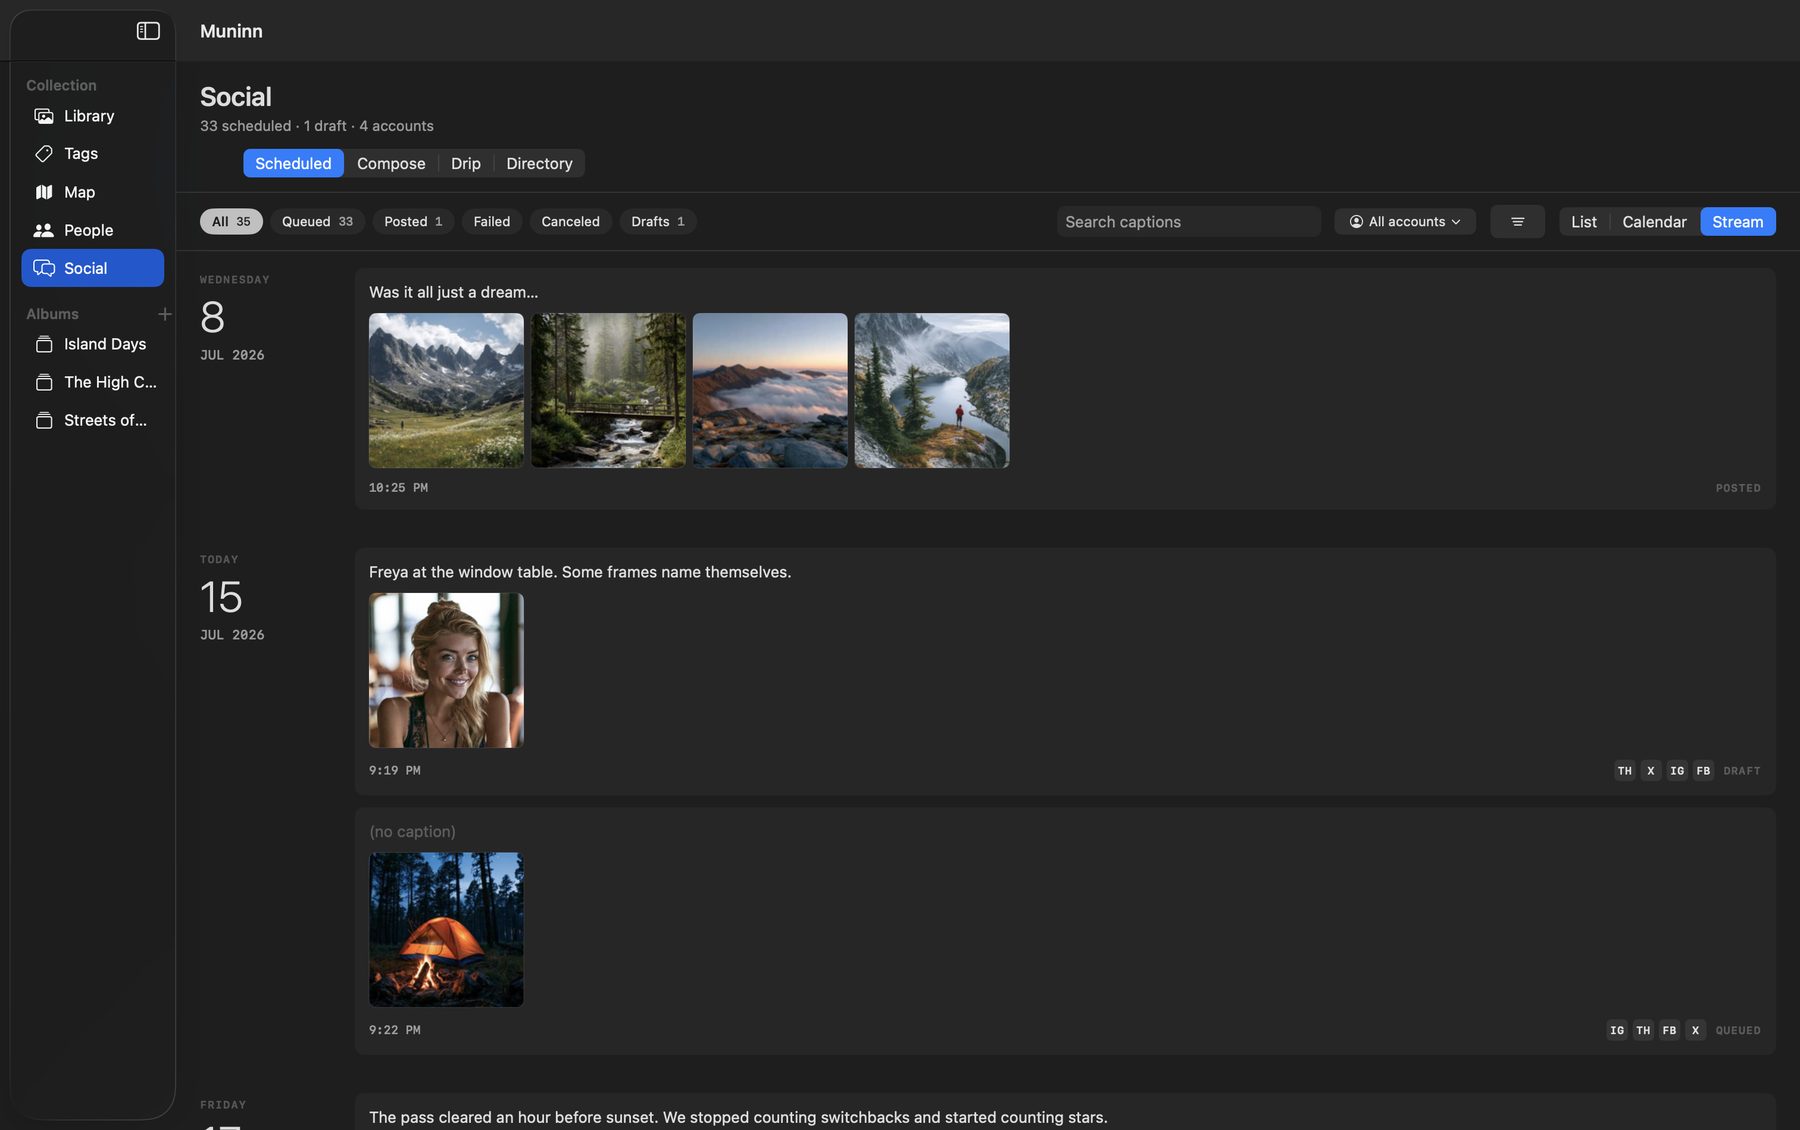Filter by Queued 33 posts

click(317, 221)
